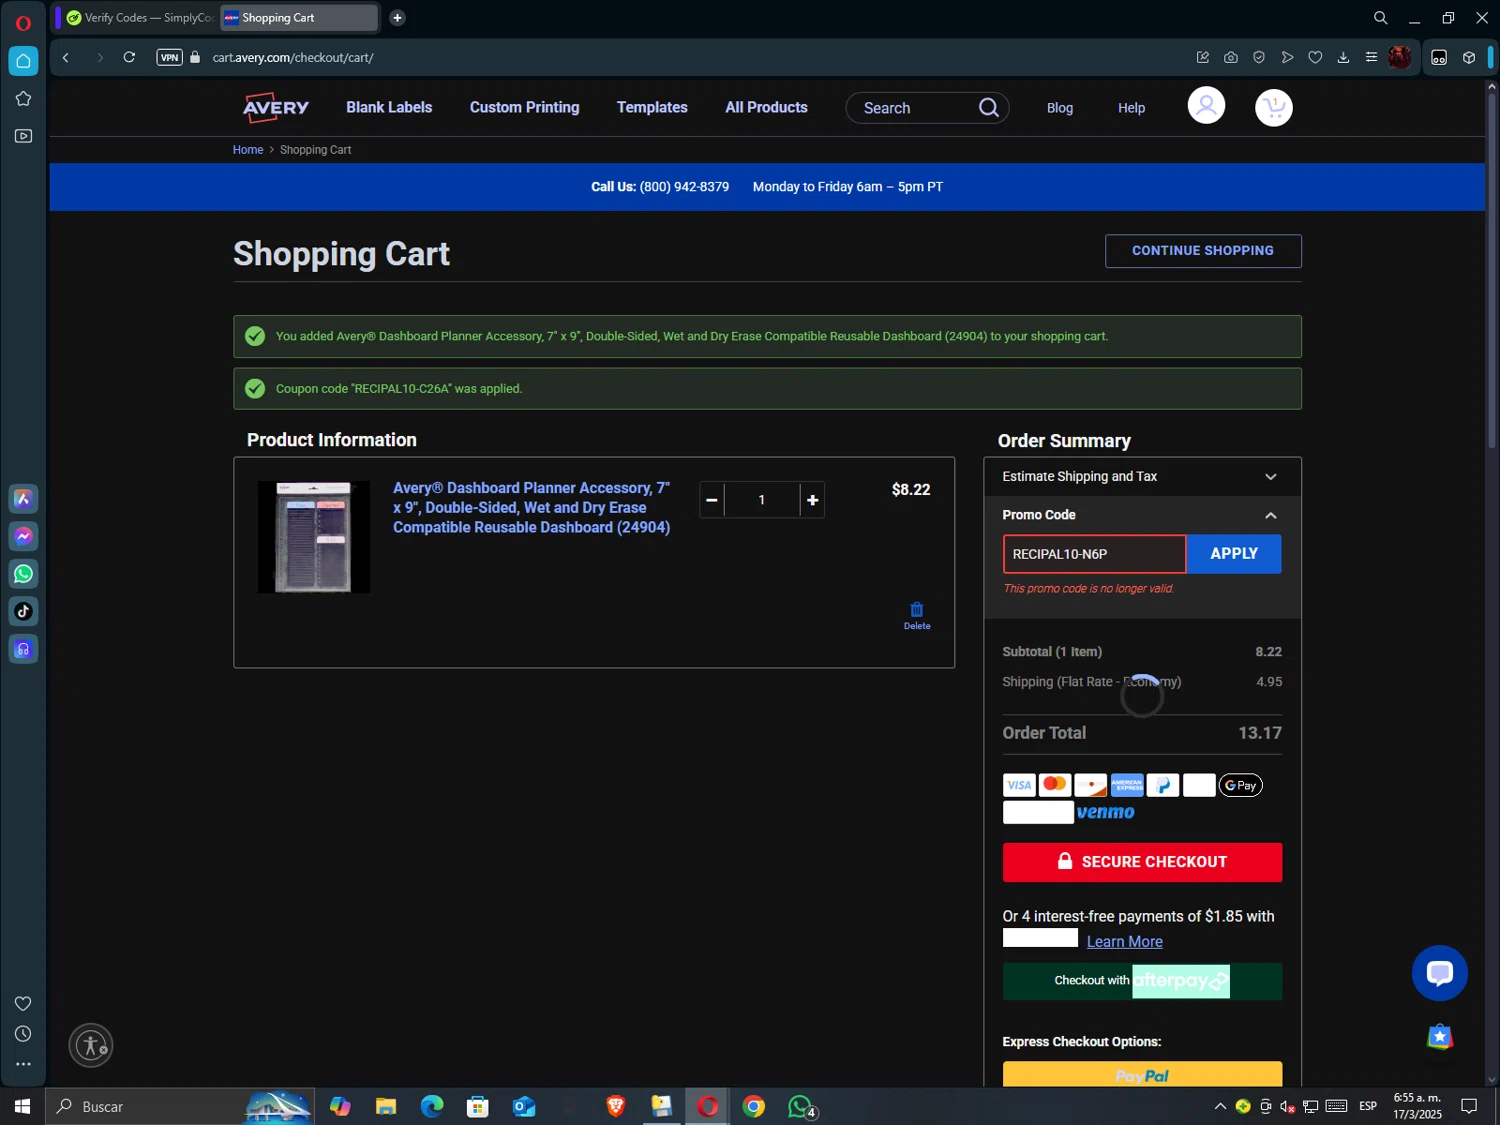The image size is (1500, 1125).
Task: Proceed to Secure Checkout
Action: click(x=1142, y=862)
